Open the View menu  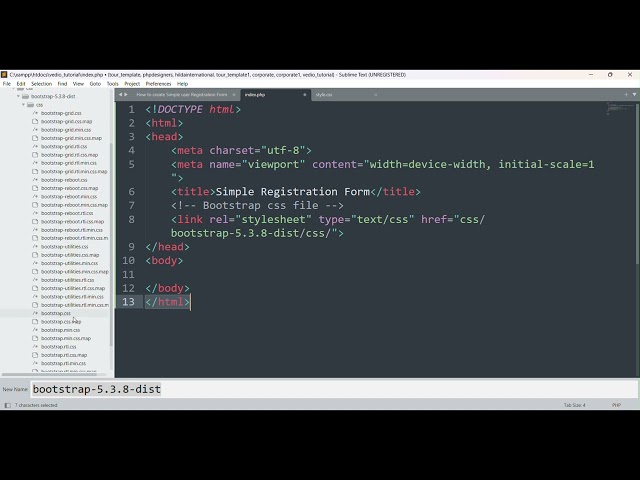pyautogui.click(x=78, y=84)
